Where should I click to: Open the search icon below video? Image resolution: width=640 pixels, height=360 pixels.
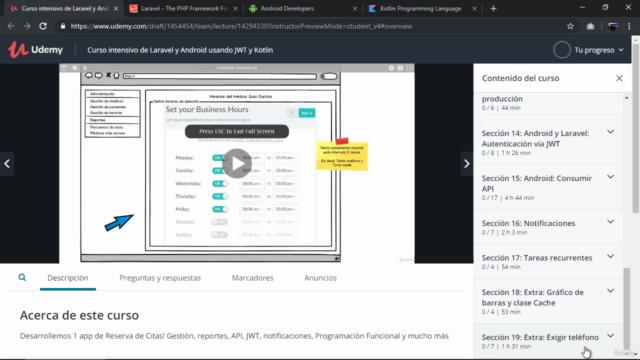point(22,278)
